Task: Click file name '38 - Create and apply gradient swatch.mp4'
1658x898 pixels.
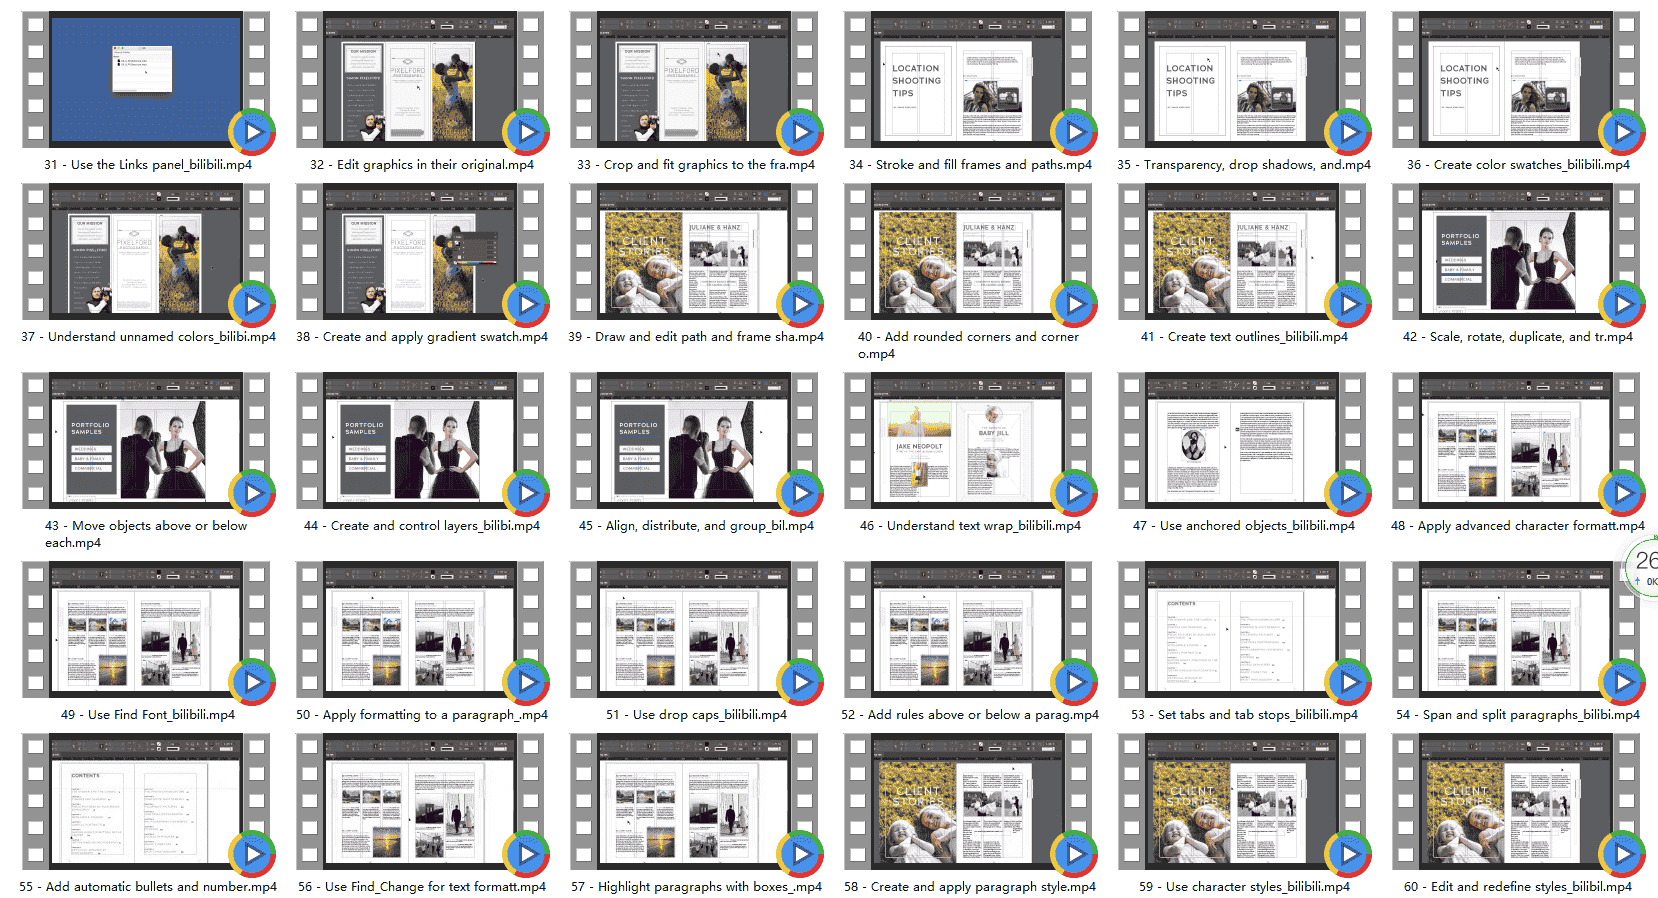Action: click(422, 337)
